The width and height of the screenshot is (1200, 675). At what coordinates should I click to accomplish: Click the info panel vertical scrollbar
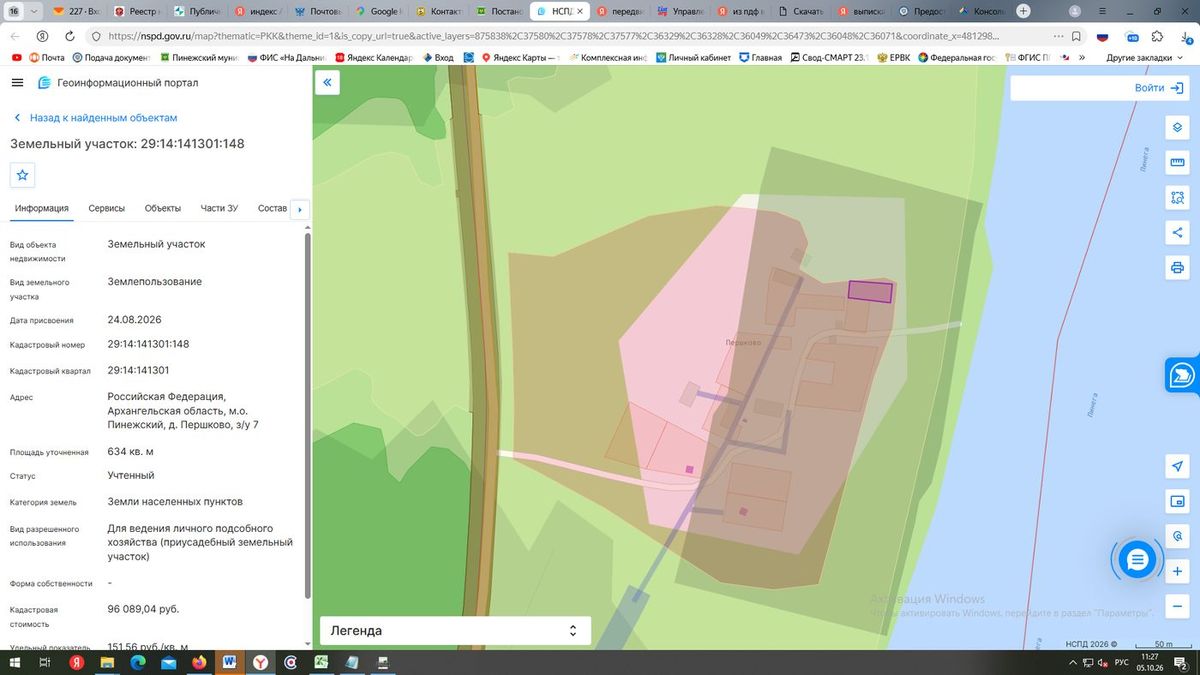click(x=307, y=415)
